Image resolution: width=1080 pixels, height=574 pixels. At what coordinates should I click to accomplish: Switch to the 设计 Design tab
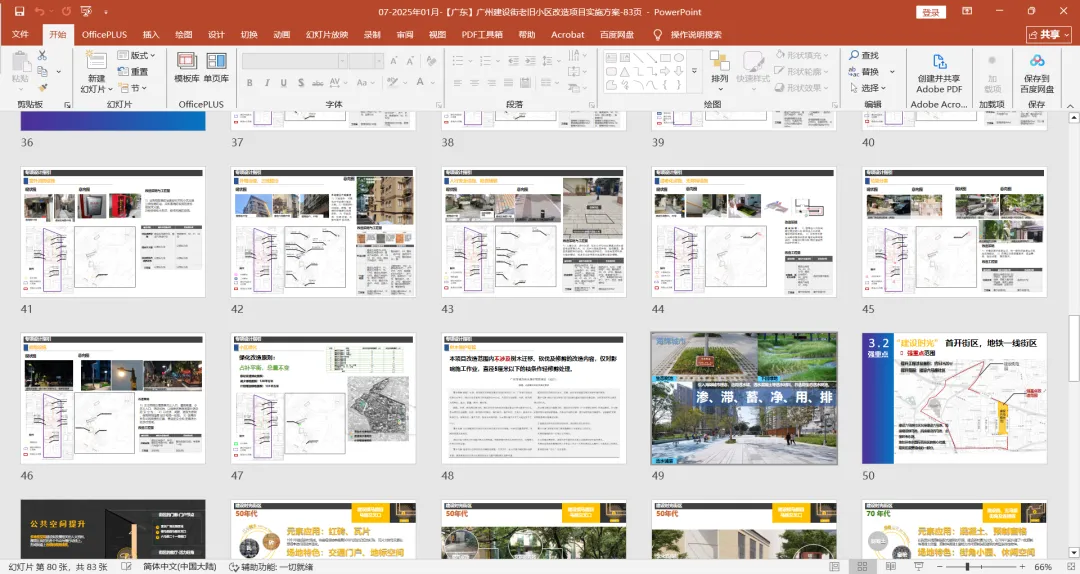[216, 34]
